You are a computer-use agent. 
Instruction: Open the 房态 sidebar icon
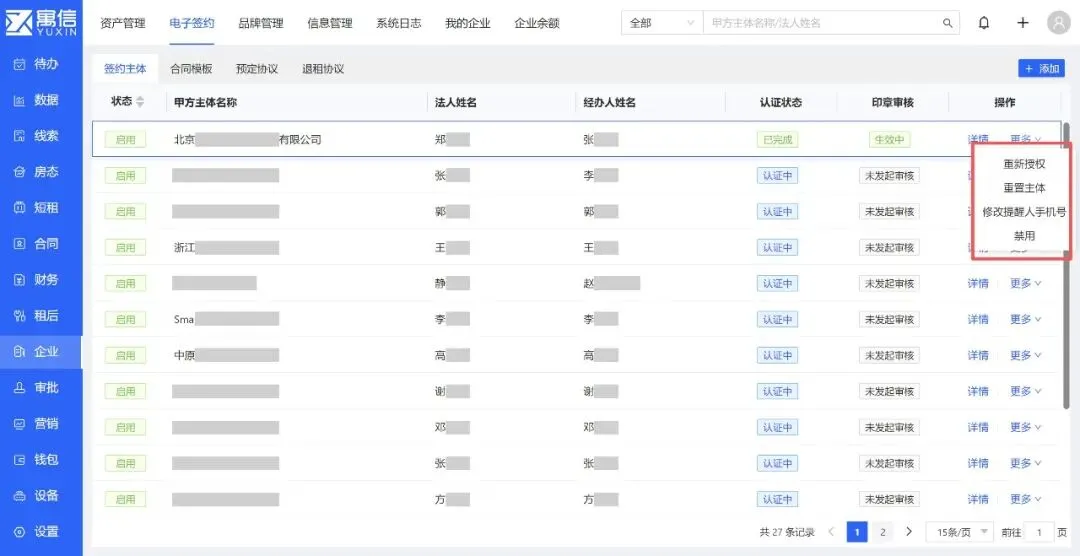[20, 172]
